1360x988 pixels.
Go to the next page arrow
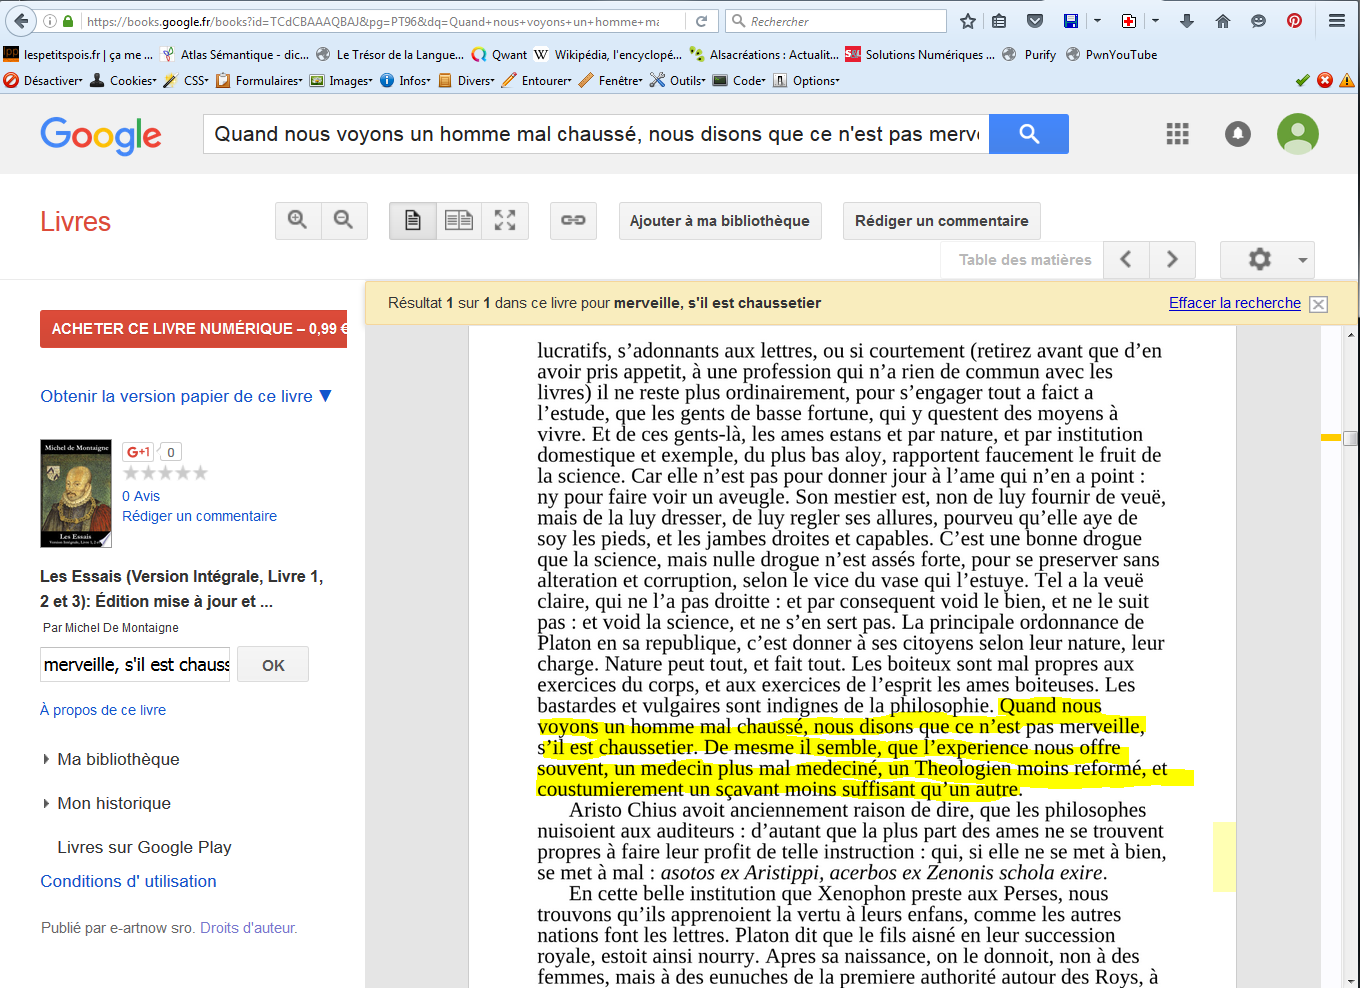[x=1172, y=260]
